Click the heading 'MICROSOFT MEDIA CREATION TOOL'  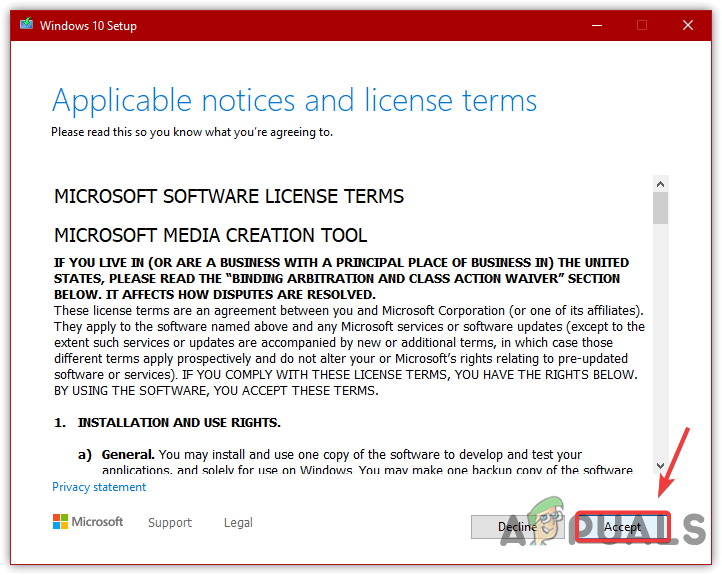click(x=210, y=235)
